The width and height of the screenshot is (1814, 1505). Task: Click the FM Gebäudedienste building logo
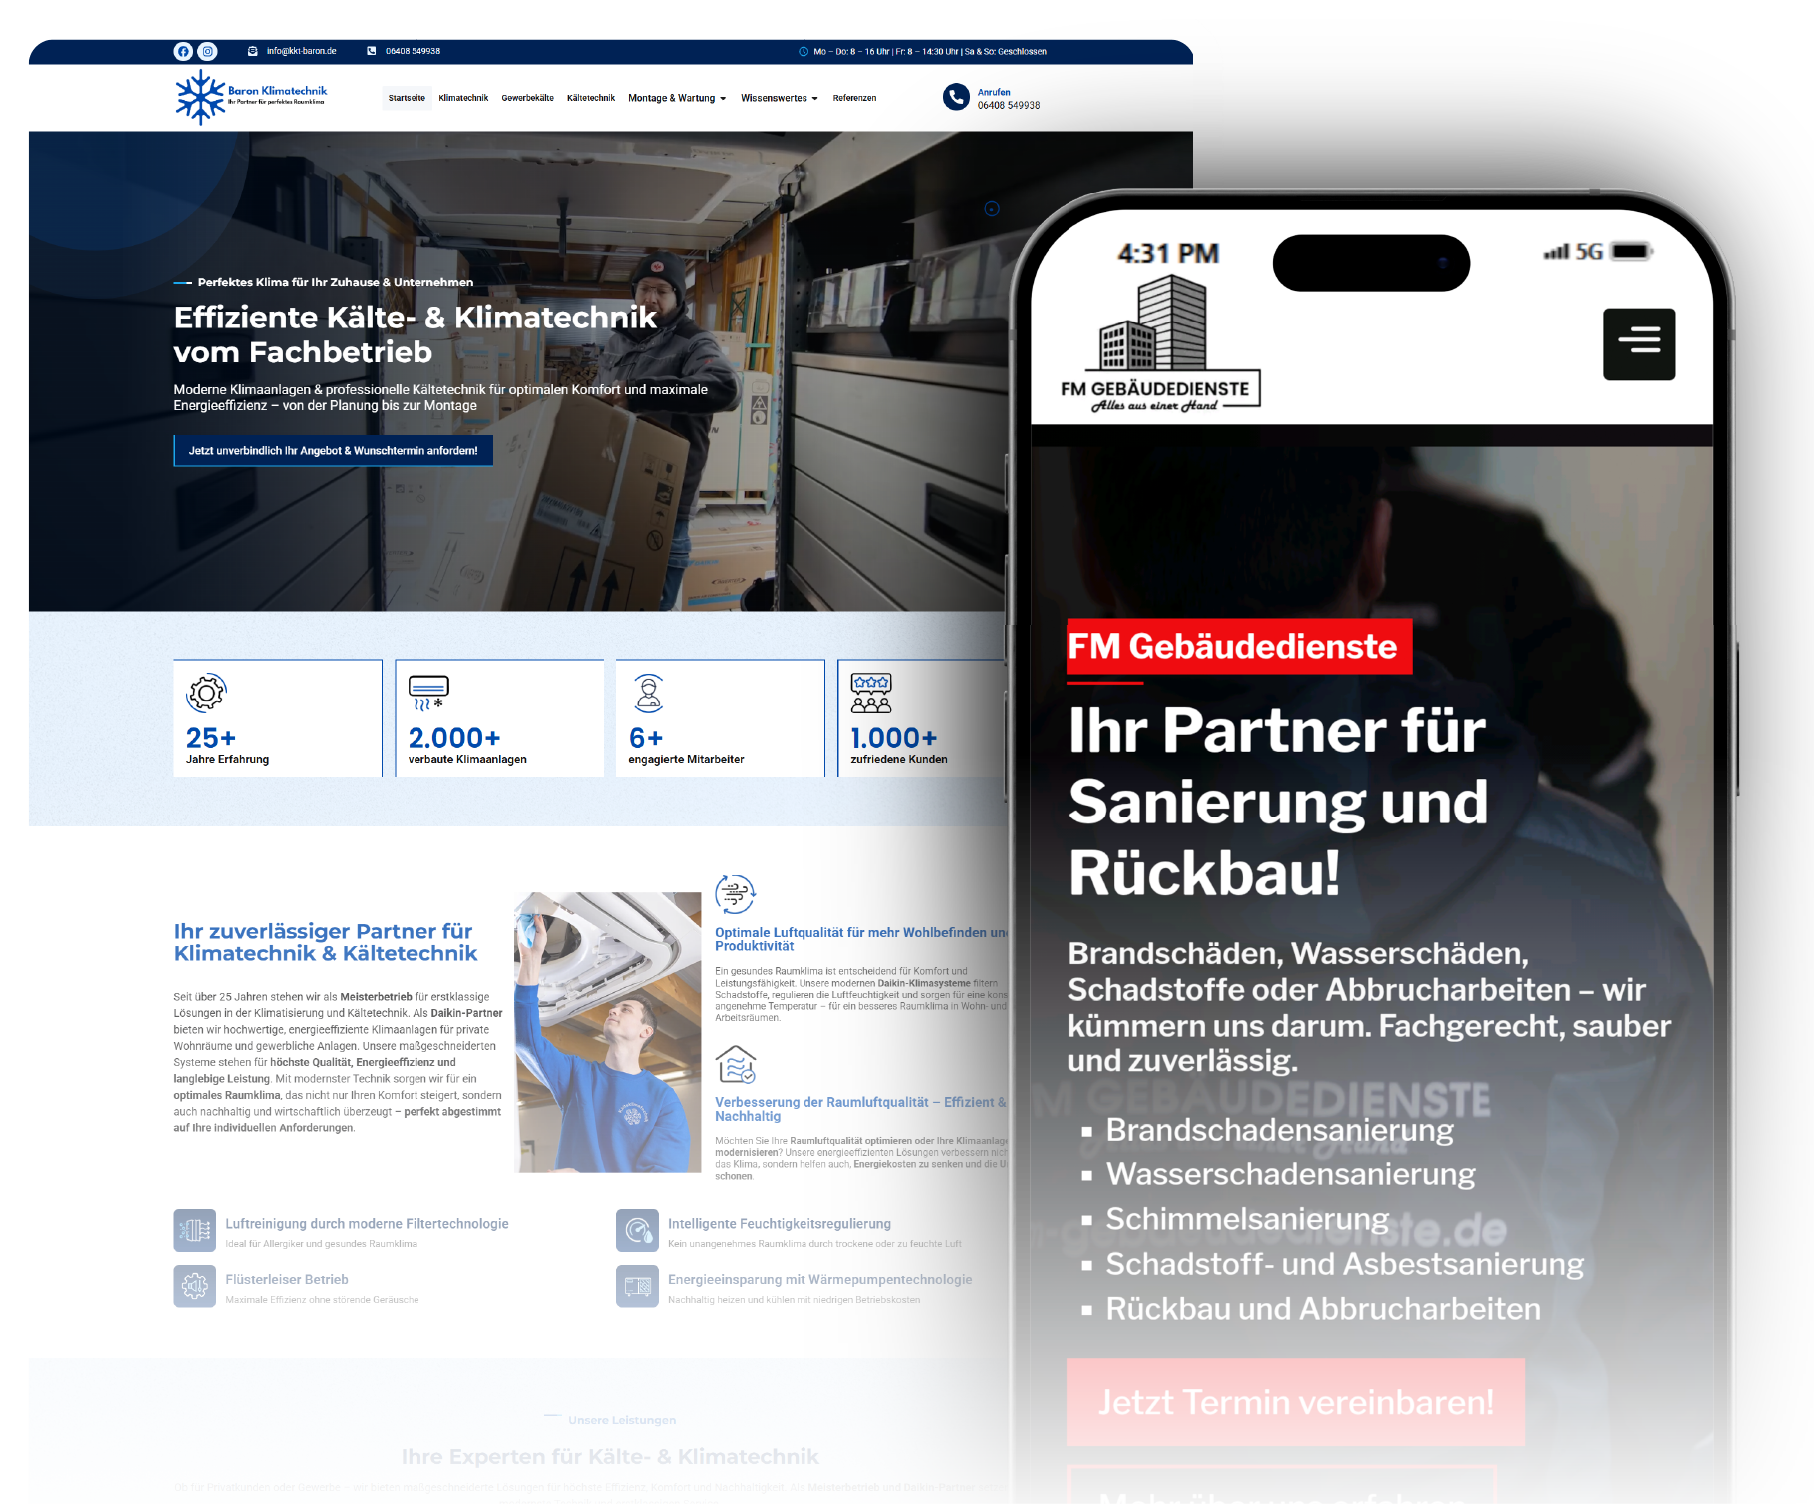coord(1160,345)
